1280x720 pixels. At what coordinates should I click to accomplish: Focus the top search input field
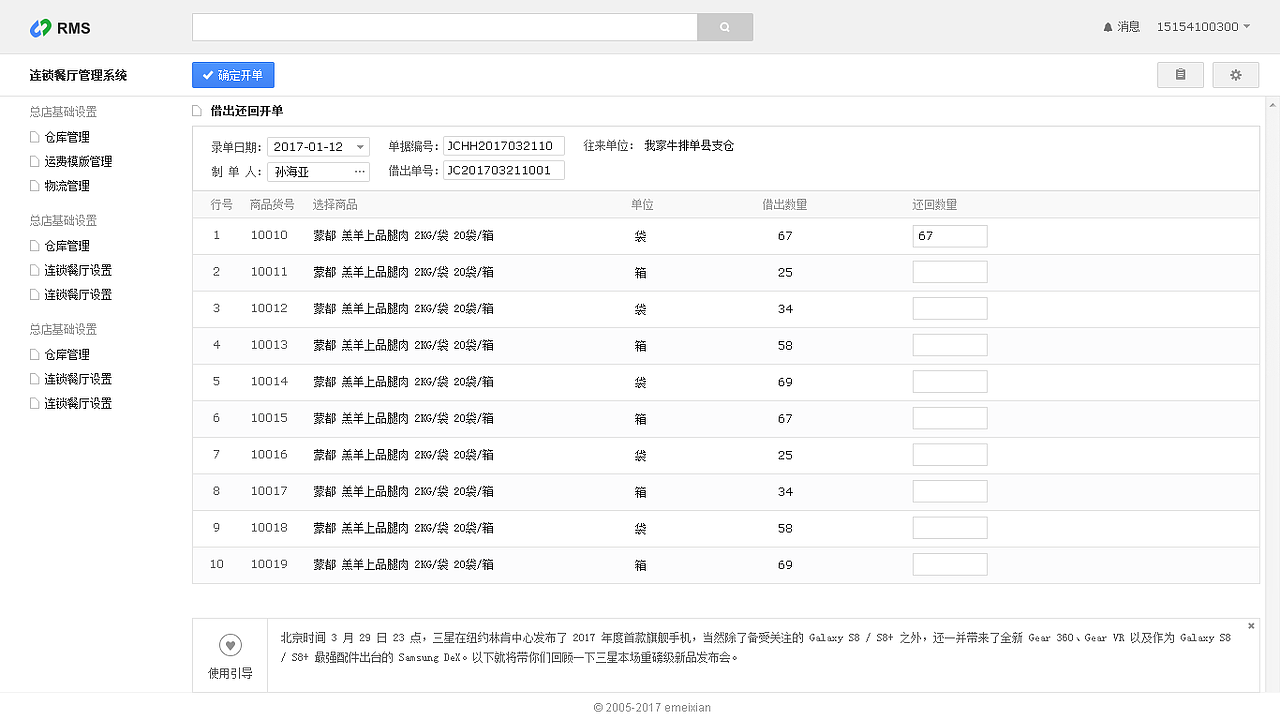coord(445,27)
